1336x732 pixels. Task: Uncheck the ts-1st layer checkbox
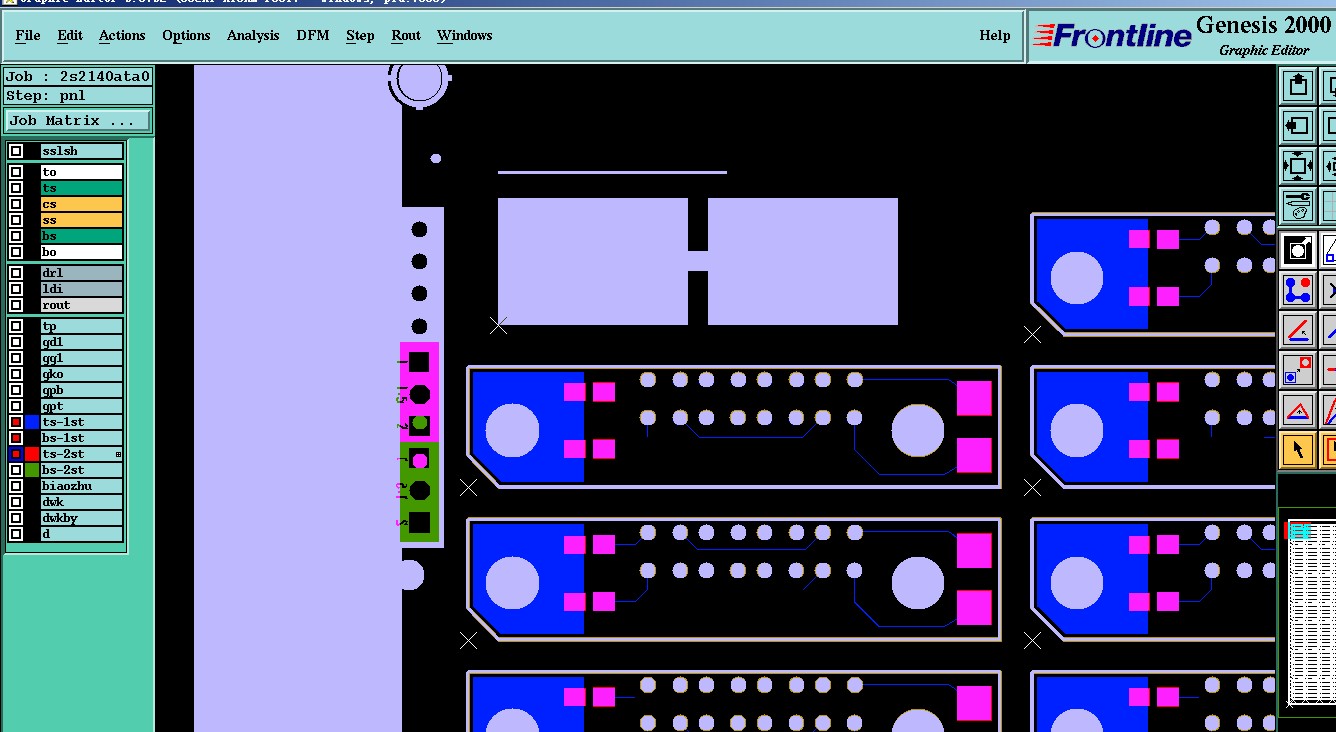click(16, 422)
